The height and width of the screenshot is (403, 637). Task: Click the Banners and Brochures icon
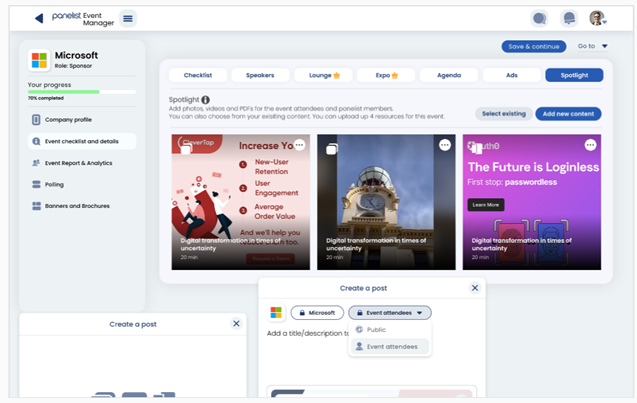[36, 206]
